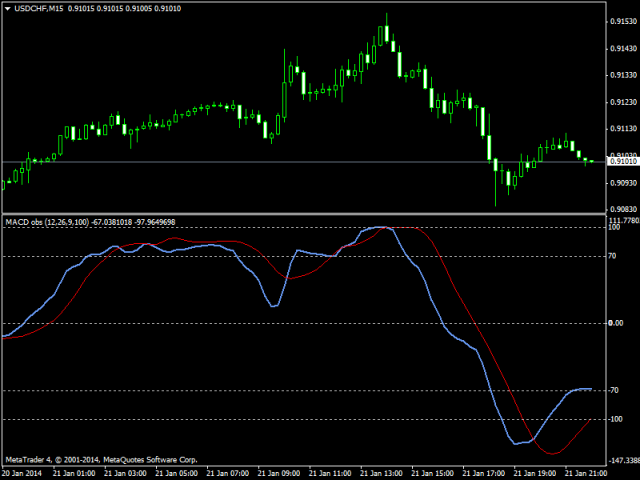Click the 21 Jan 21:00 time label
The height and width of the screenshot is (480, 640).
point(586,473)
